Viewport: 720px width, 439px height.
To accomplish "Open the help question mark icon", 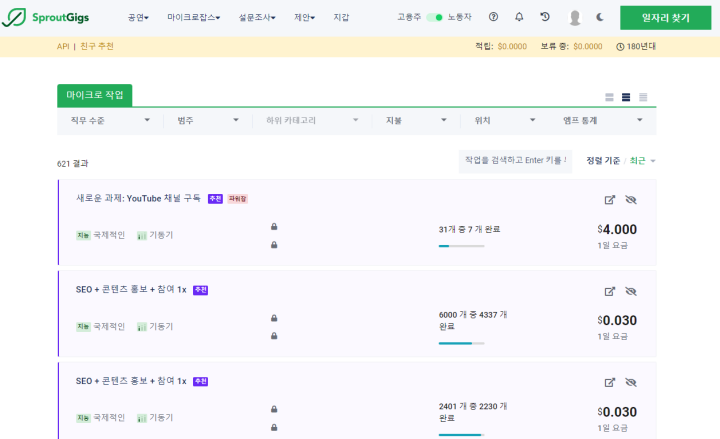I will pyautogui.click(x=493, y=17).
